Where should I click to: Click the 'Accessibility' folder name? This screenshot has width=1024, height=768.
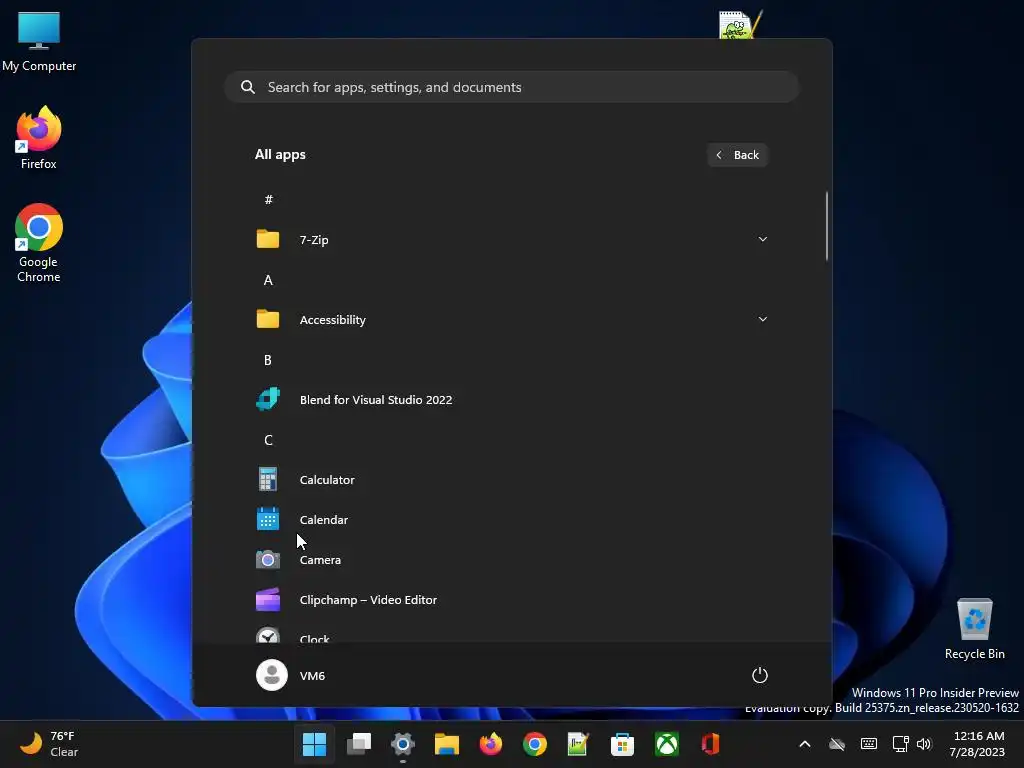pos(332,320)
